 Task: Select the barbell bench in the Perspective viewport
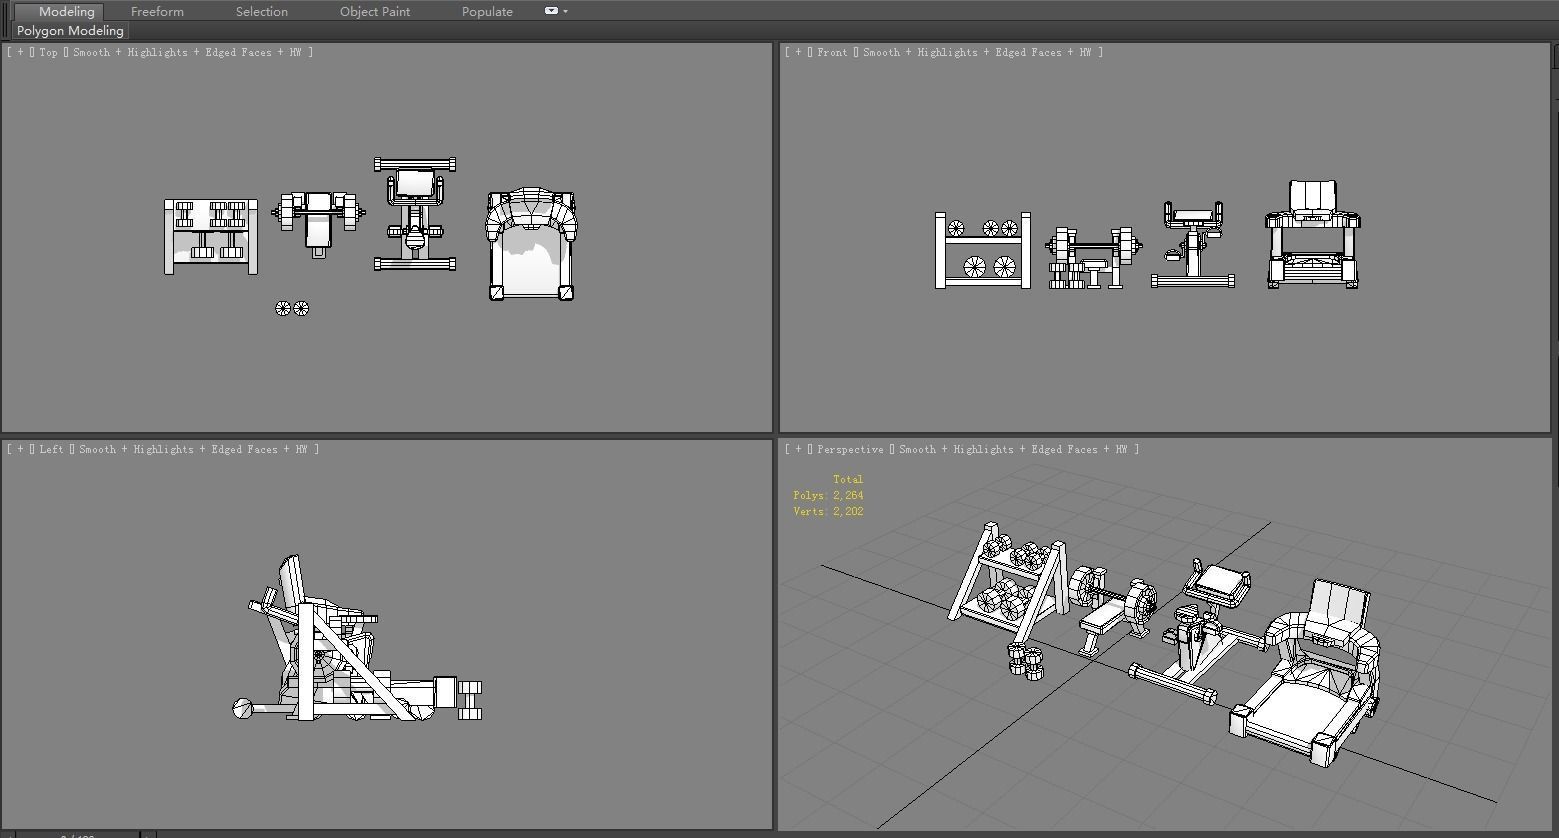tap(1105, 612)
